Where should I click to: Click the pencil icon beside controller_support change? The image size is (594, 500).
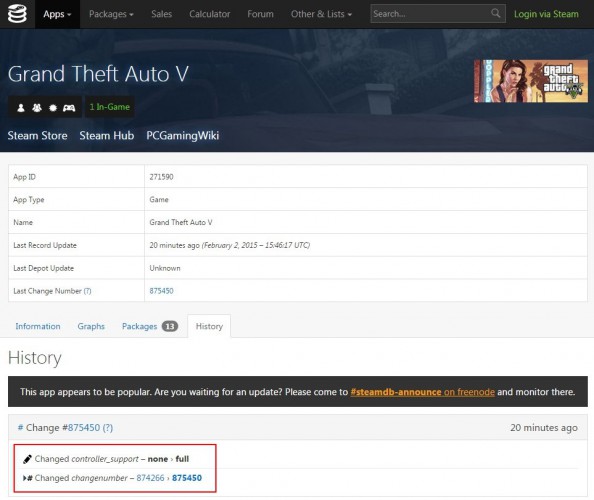27,459
